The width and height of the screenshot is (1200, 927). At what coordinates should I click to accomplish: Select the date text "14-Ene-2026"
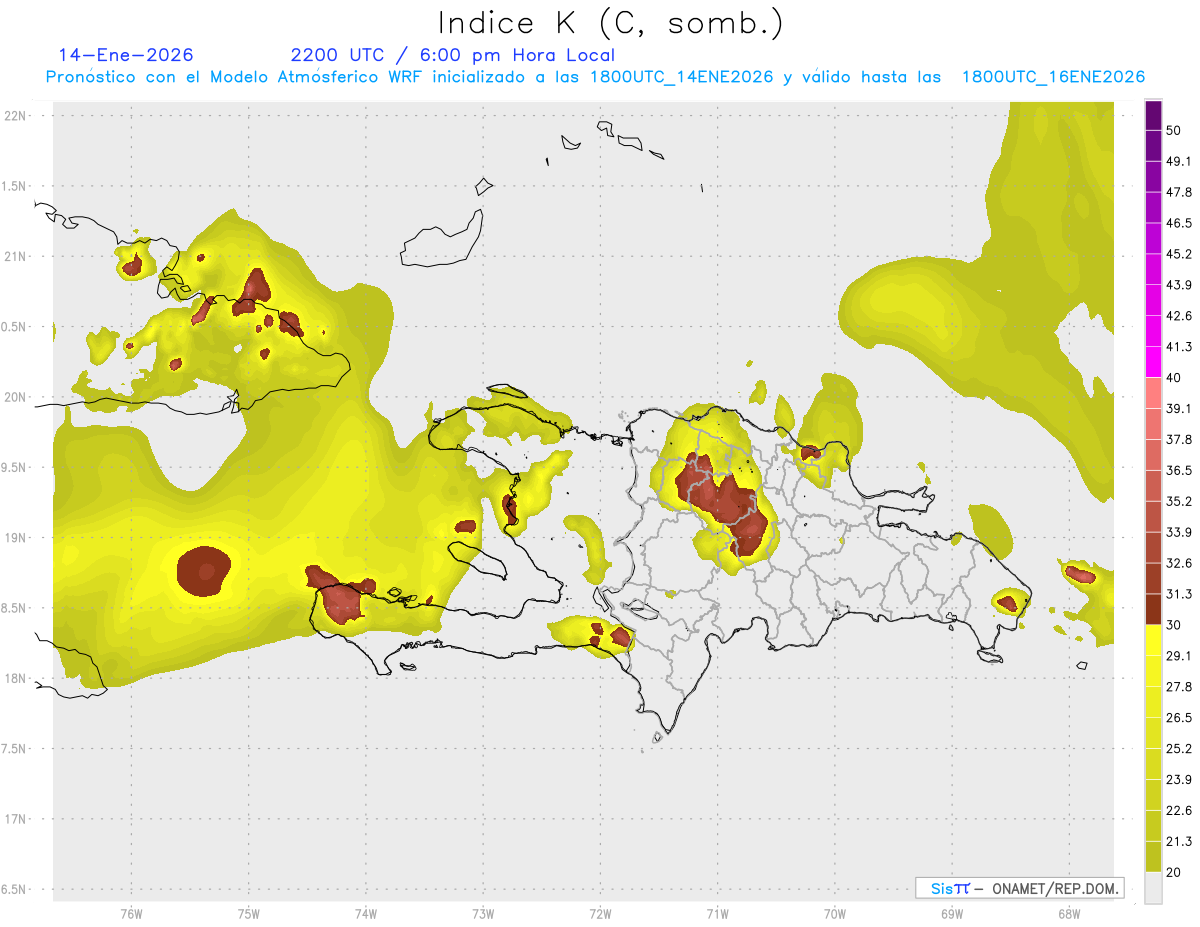(126, 55)
